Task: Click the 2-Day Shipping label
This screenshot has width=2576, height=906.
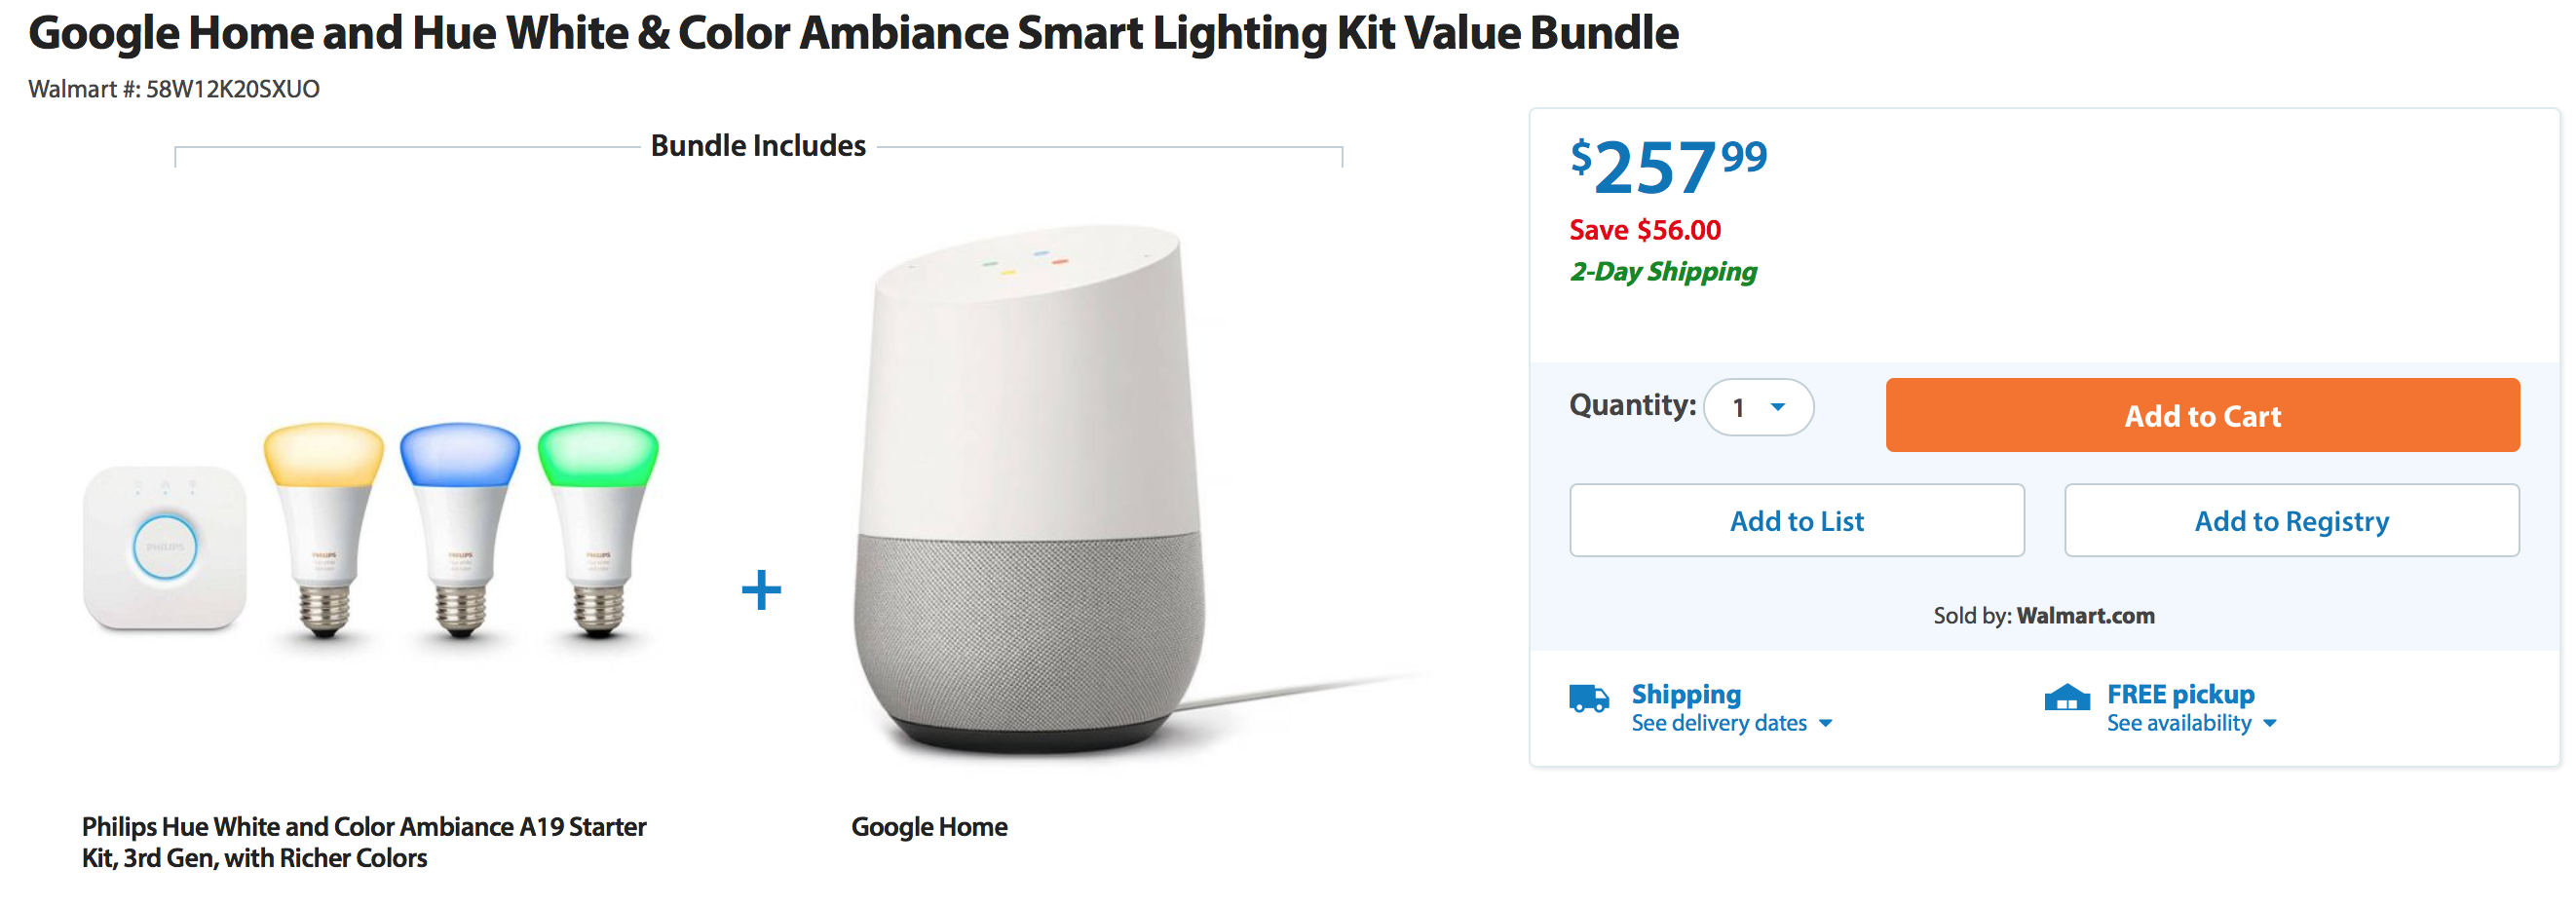Action: [1663, 271]
